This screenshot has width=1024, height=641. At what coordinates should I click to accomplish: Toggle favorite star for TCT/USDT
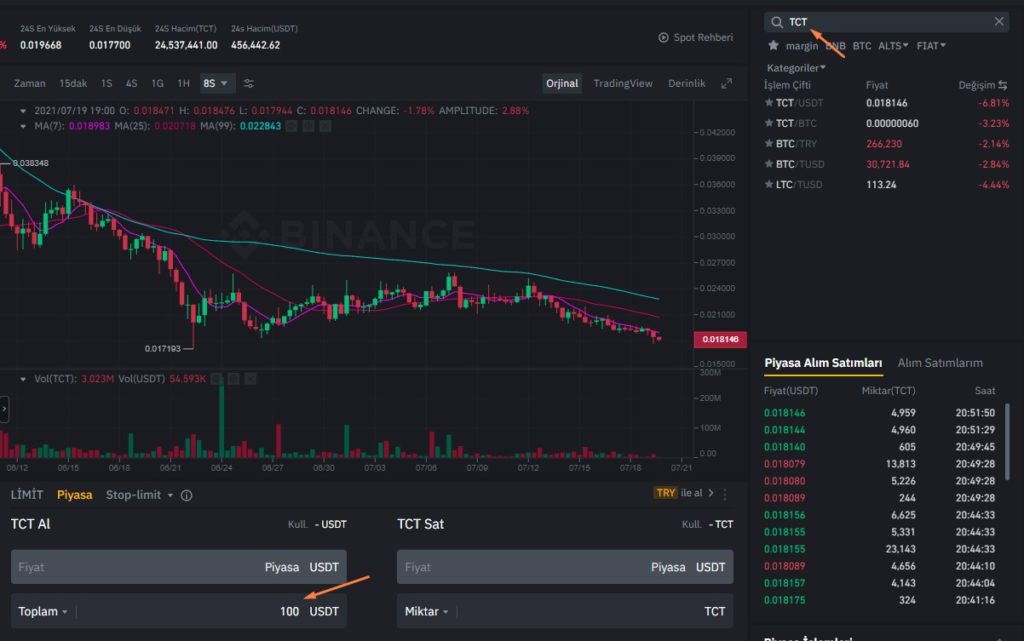click(x=769, y=102)
